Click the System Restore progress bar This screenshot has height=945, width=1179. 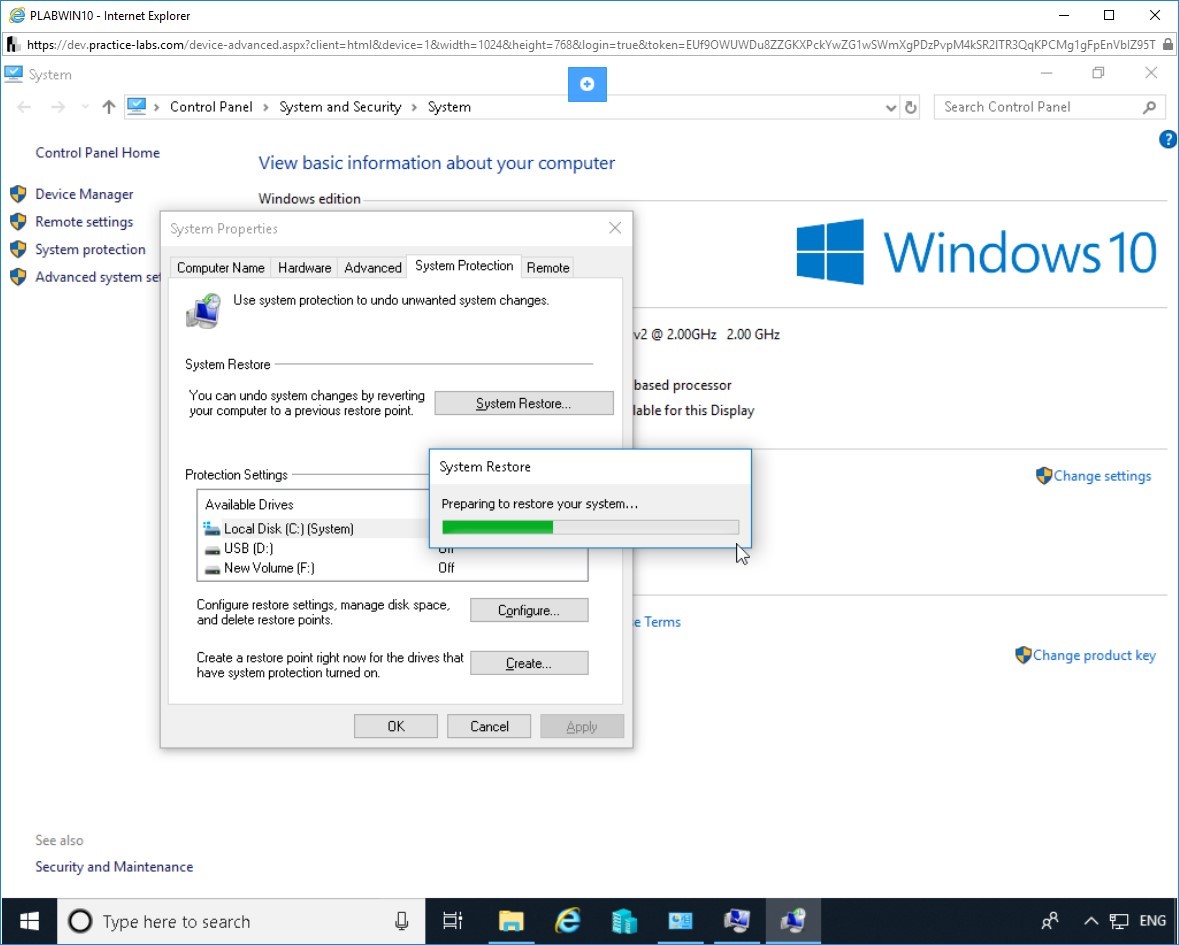coord(590,527)
